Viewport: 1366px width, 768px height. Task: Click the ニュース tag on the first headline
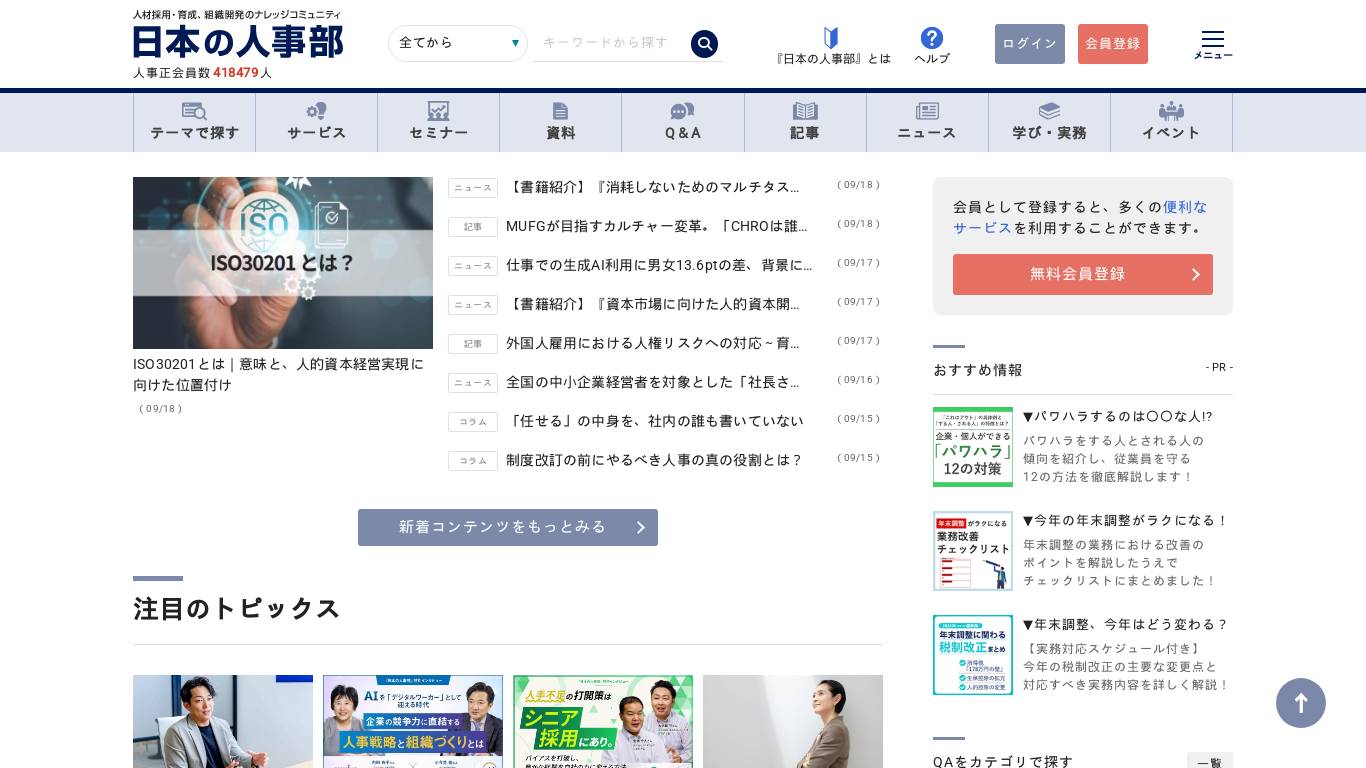tap(473, 188)
